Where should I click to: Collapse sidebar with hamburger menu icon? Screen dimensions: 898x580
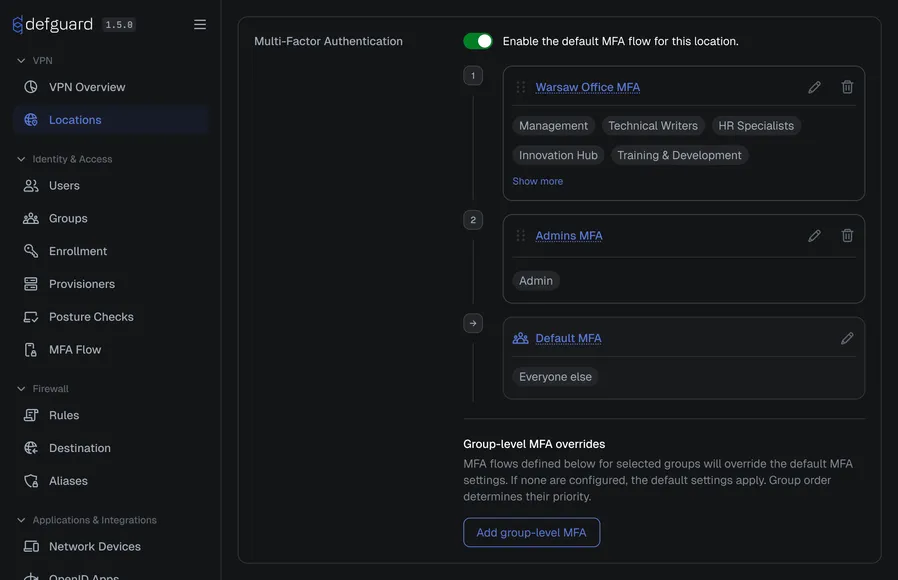pyautogui.click(x=200, y=25)
